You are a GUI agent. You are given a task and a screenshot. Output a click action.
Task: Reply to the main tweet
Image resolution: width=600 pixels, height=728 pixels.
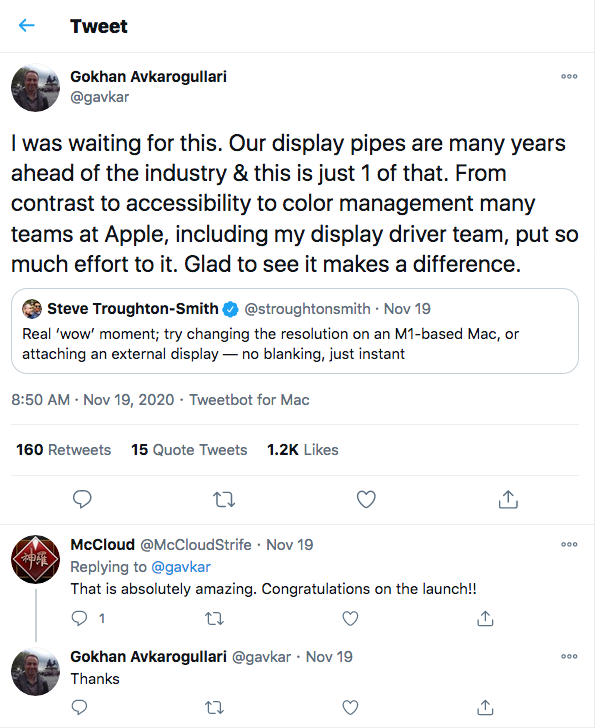(84, 498)
